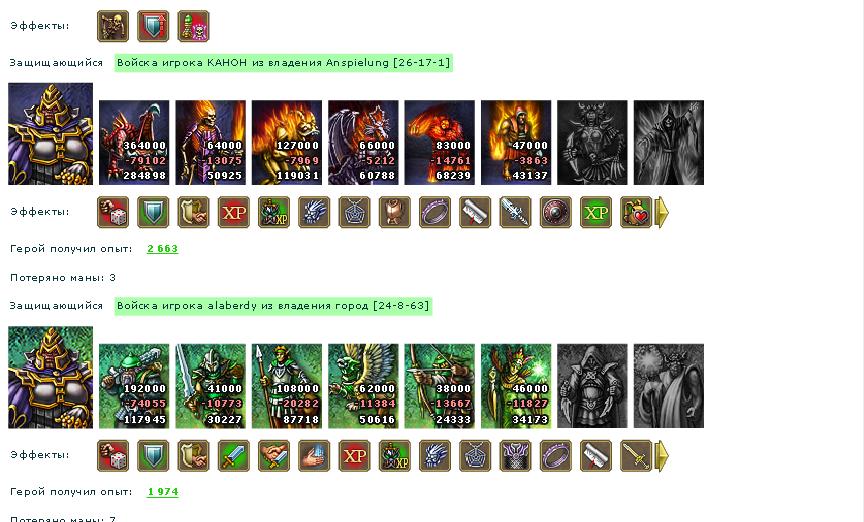Click the purple ring effect in KAHOH's row

435,212
